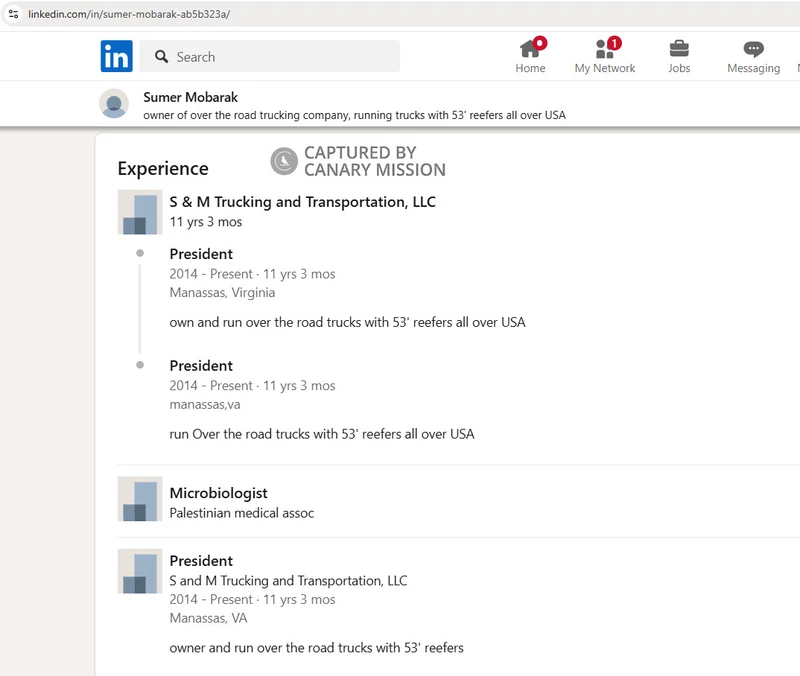
Task: Click the Manassas, VA location text
Action: 208,618
